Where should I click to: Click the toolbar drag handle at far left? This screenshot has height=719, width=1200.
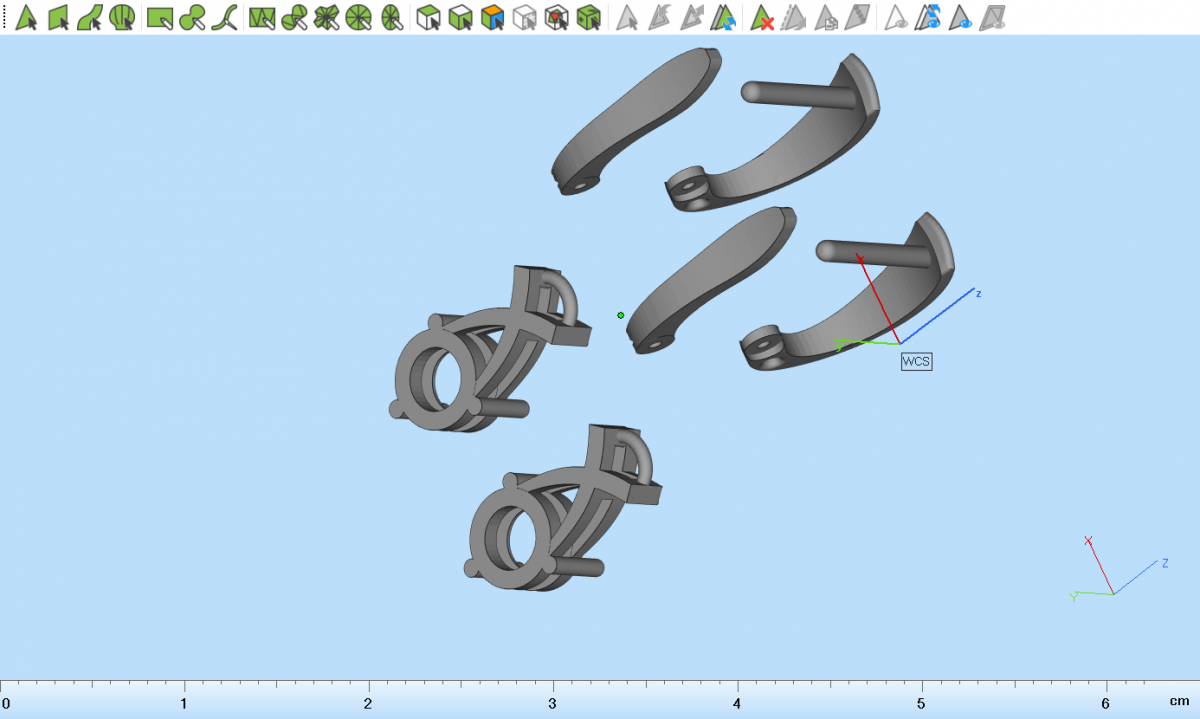point(4,17)
